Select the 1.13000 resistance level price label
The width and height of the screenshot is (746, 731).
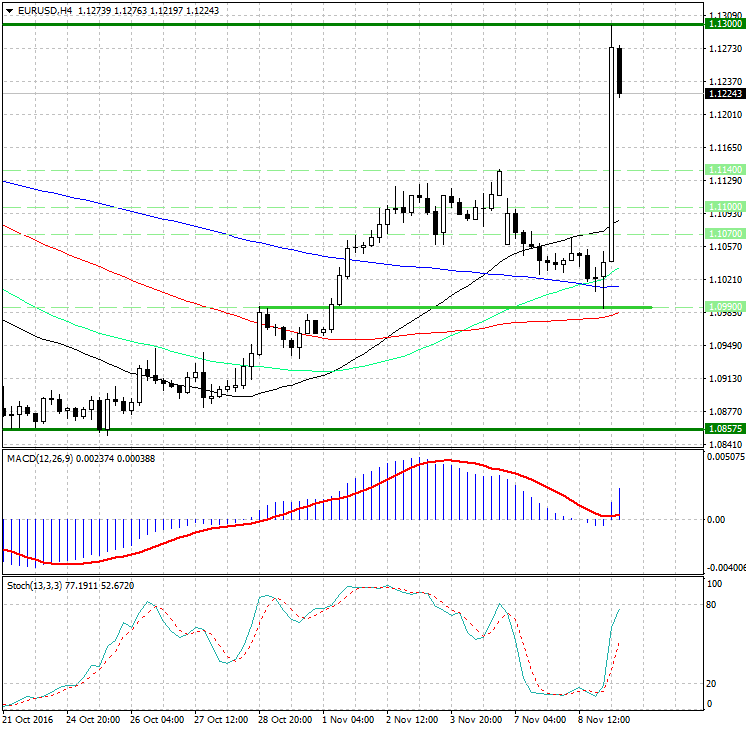725,24
